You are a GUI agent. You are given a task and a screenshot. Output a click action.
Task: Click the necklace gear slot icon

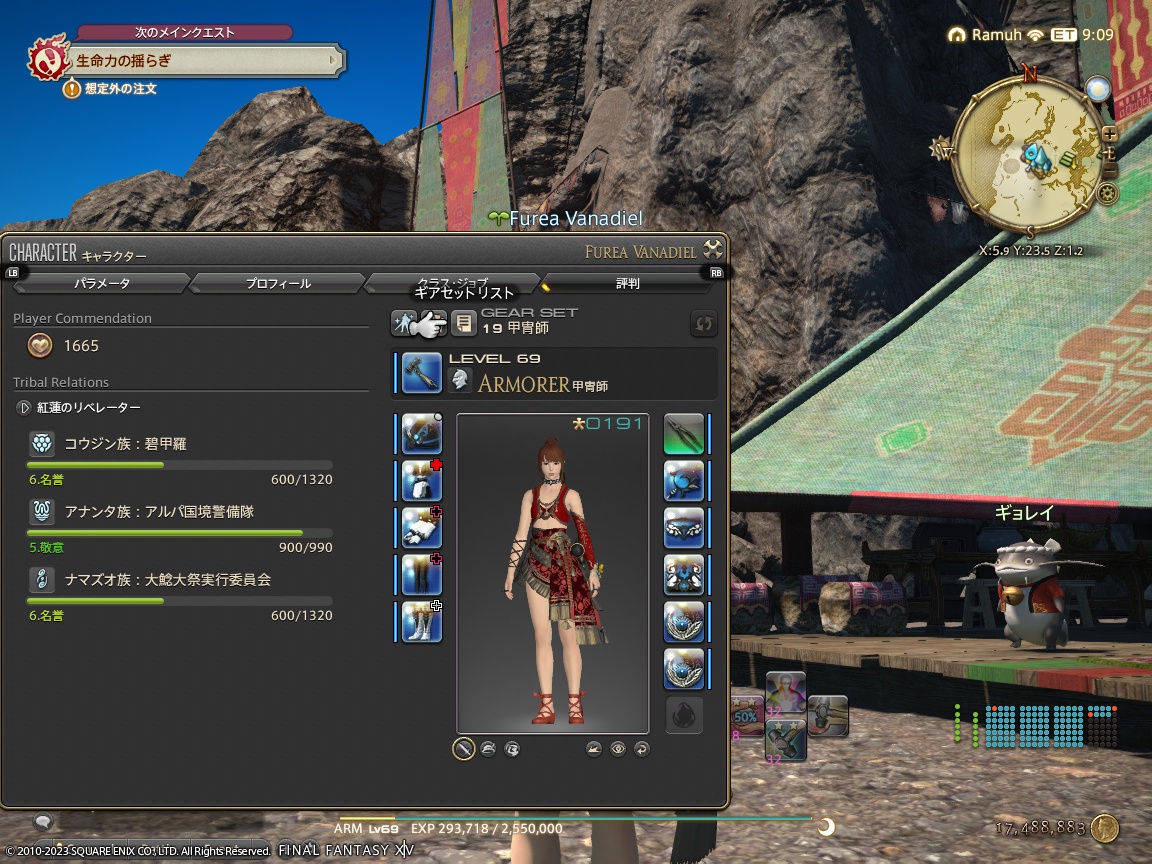pyautogui.click(x=686, y=527)
